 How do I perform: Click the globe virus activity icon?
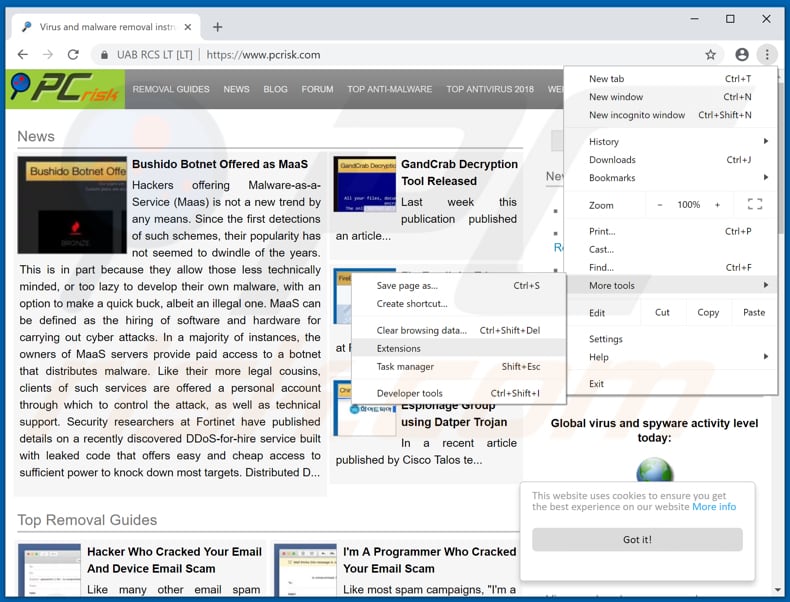pos(654,470)
